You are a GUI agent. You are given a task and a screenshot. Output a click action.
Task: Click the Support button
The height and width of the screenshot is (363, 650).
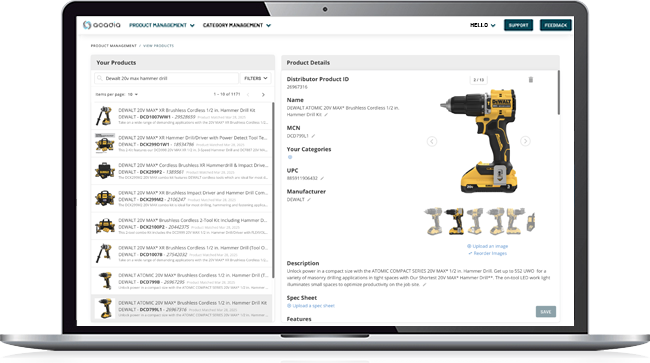(518, 25)
